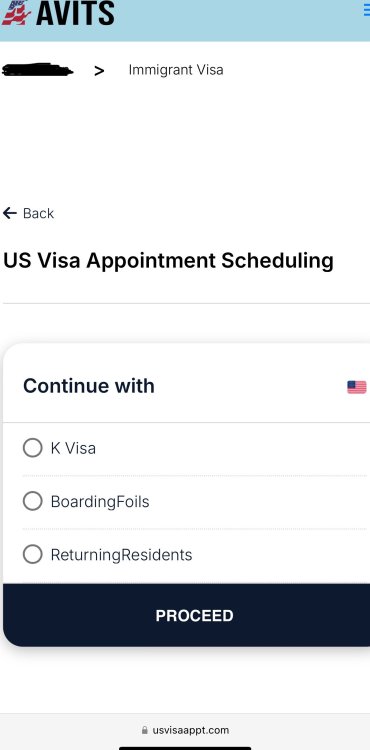Click the back arrow icon
This screenshot has height=750, width=370.
tap(10, 213)
